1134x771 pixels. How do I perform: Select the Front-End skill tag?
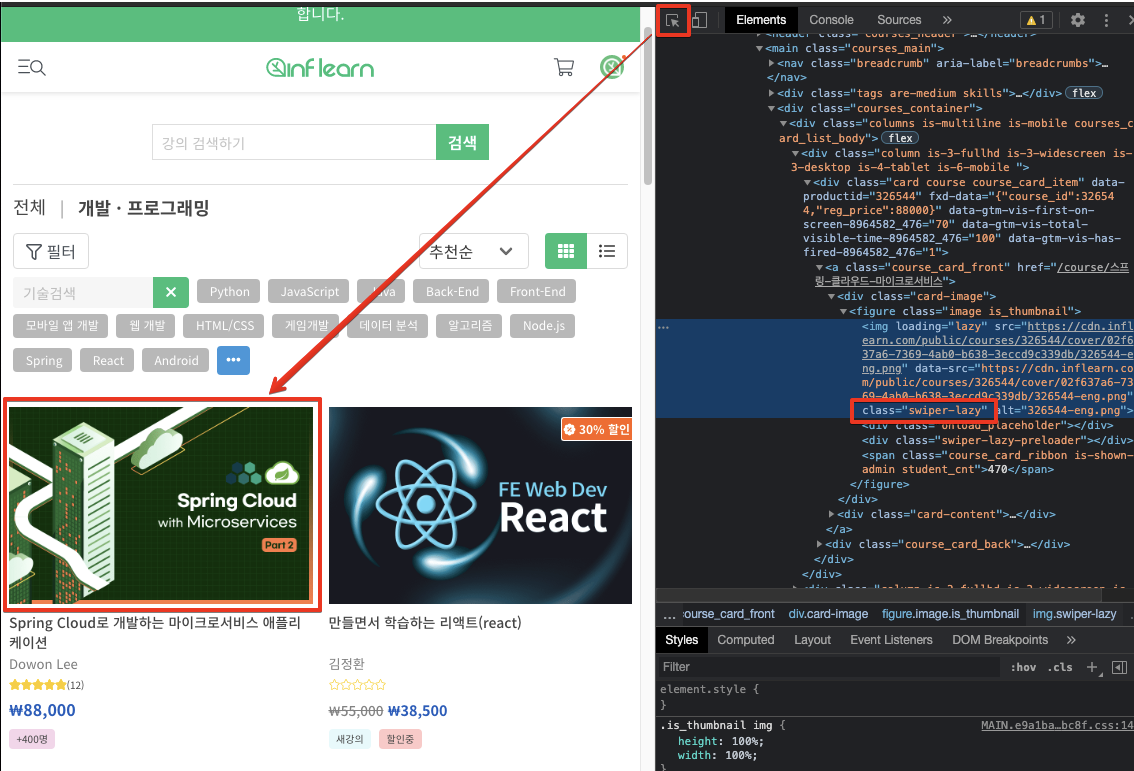(537, 291)
